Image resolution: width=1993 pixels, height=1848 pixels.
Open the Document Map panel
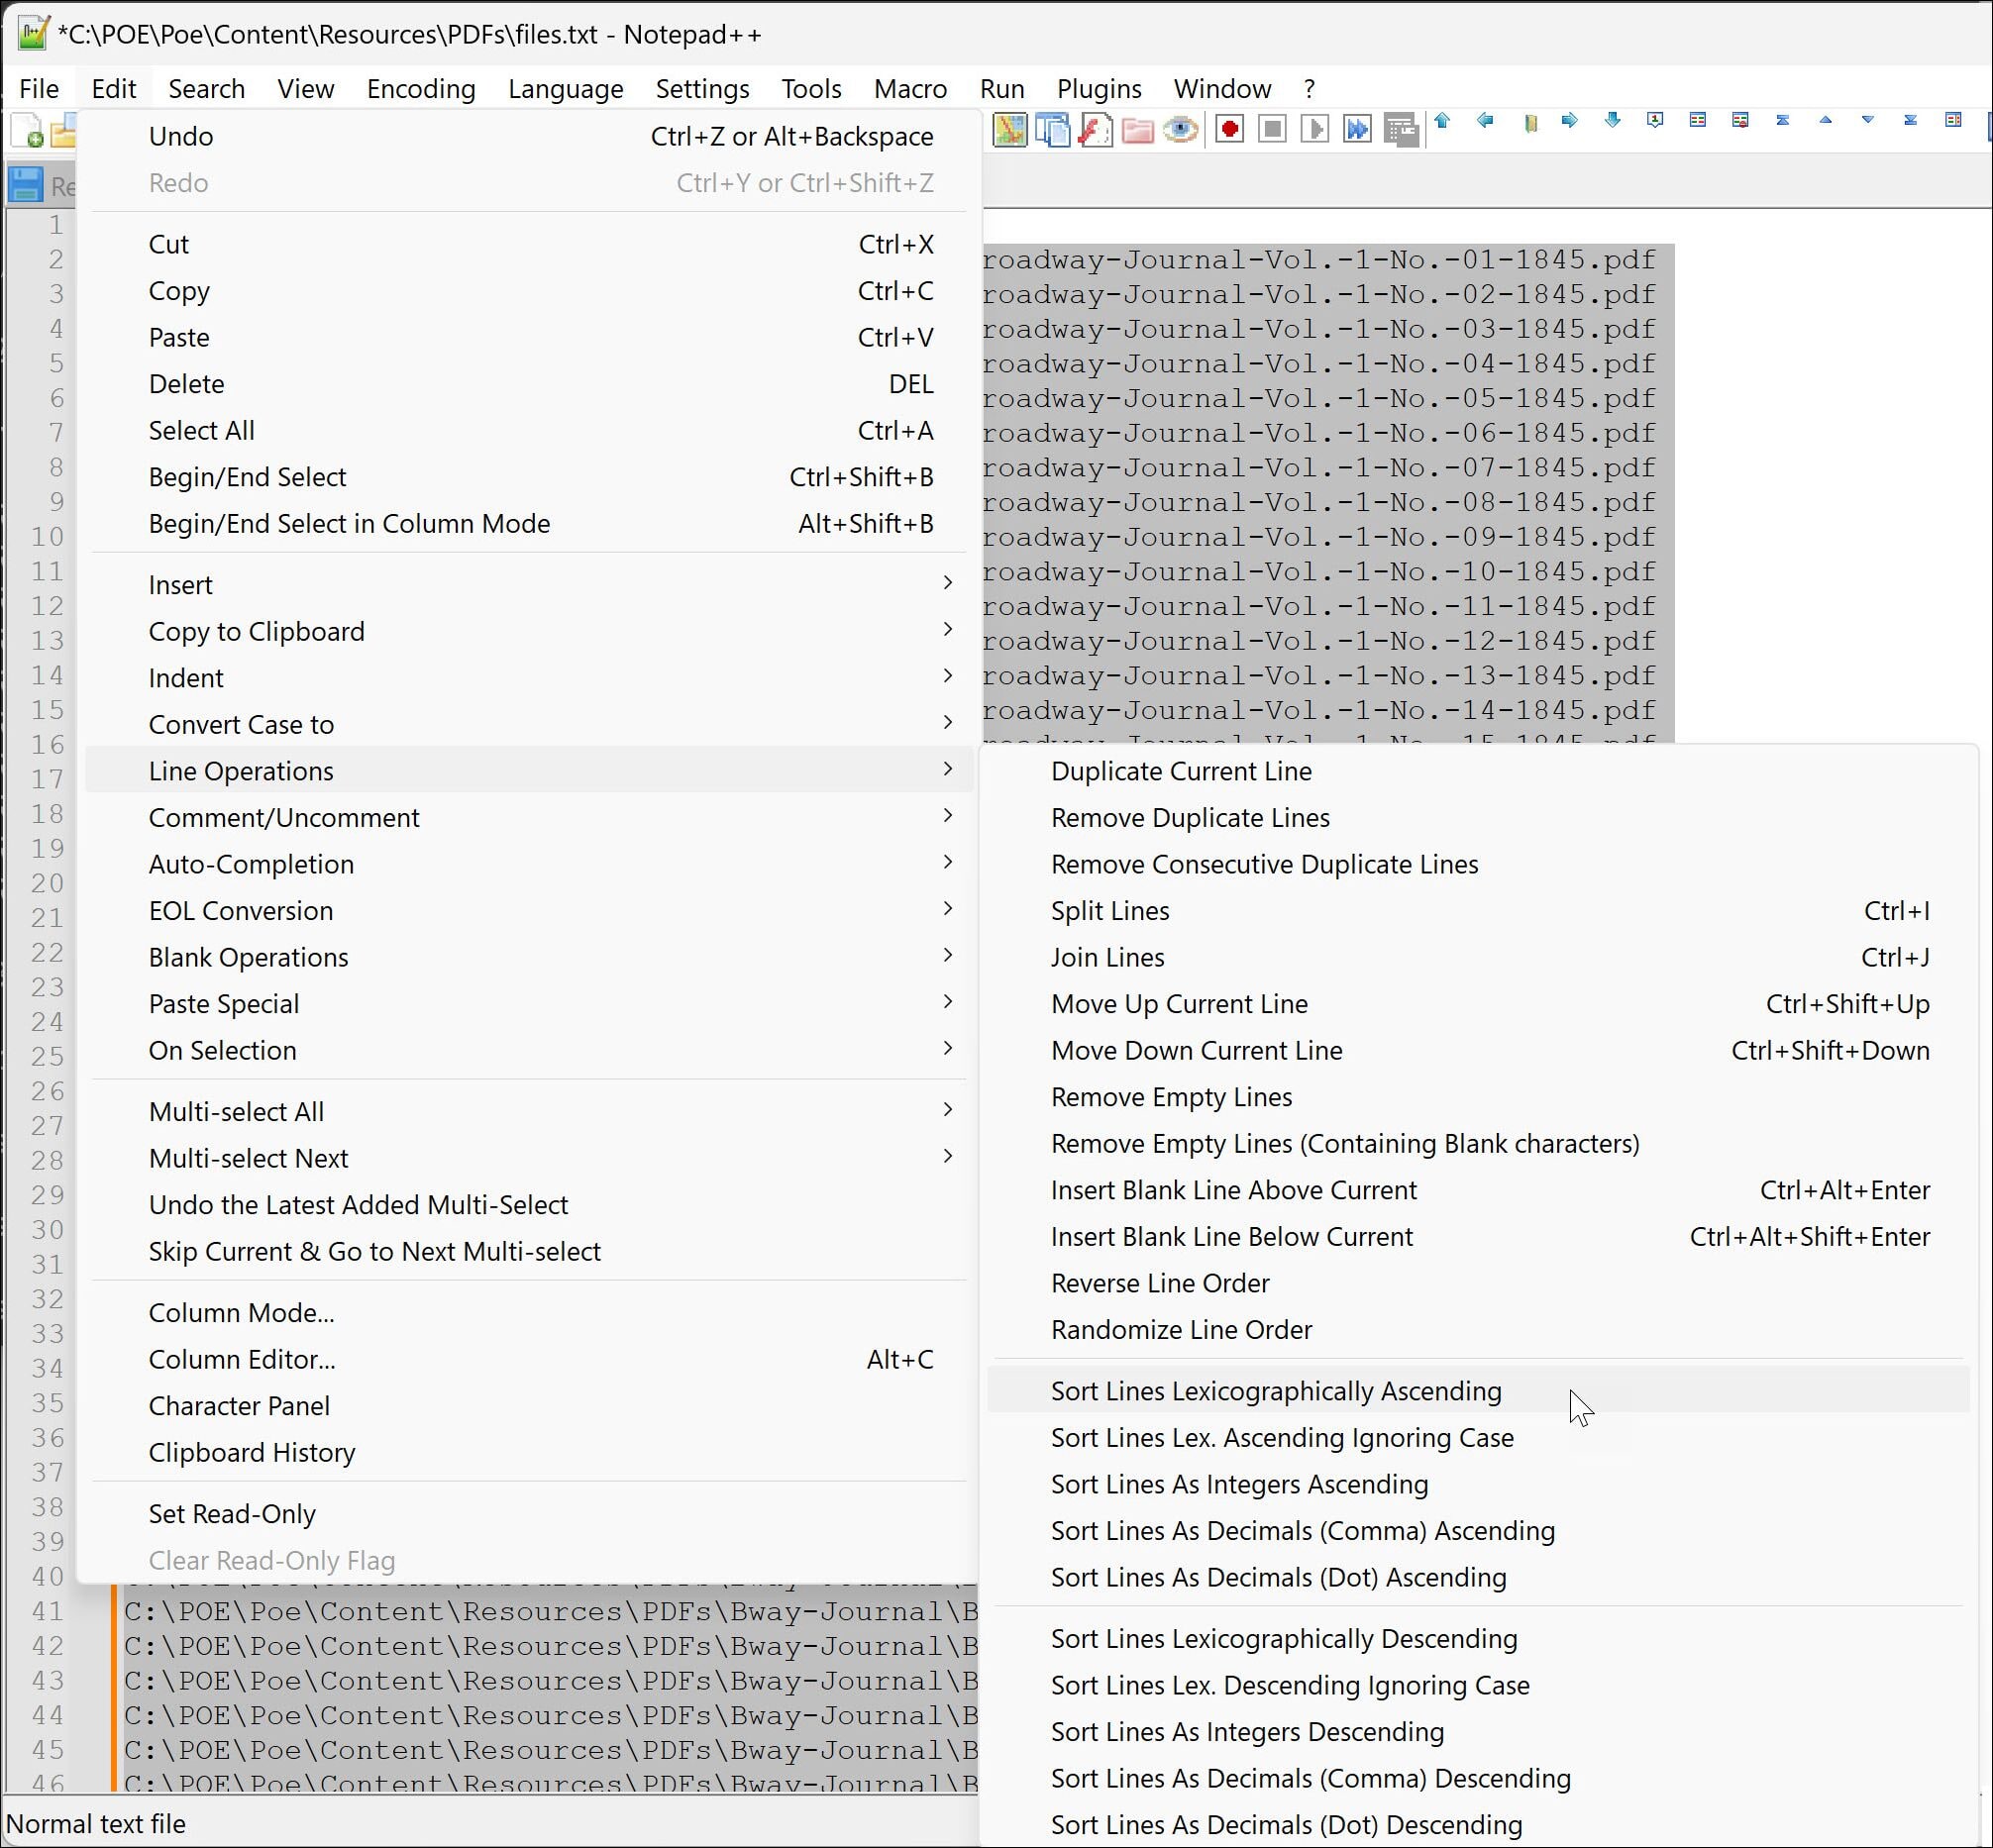tap(1009, 130)
